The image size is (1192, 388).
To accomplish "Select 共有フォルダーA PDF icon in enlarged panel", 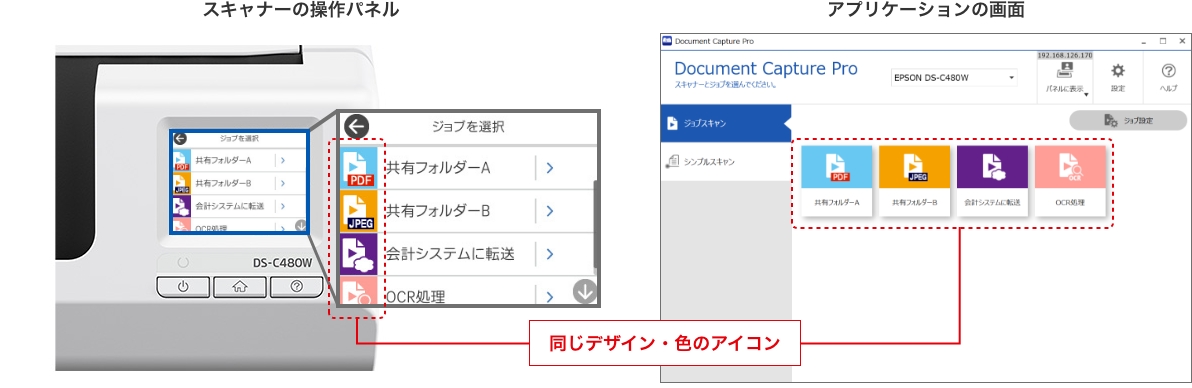I will tap(359, 167).
